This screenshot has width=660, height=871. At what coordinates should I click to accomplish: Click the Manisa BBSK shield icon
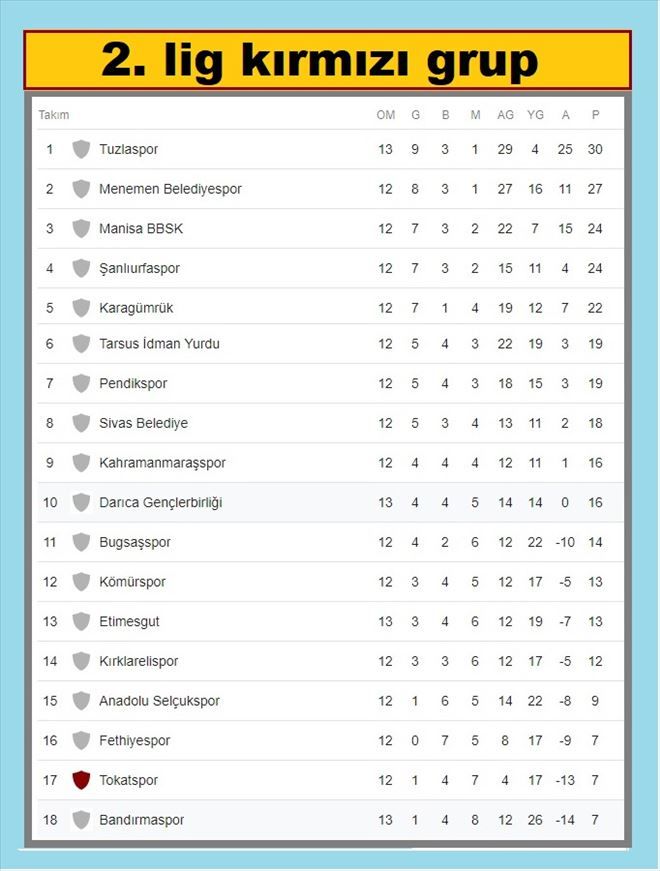(x=81, y=228)
